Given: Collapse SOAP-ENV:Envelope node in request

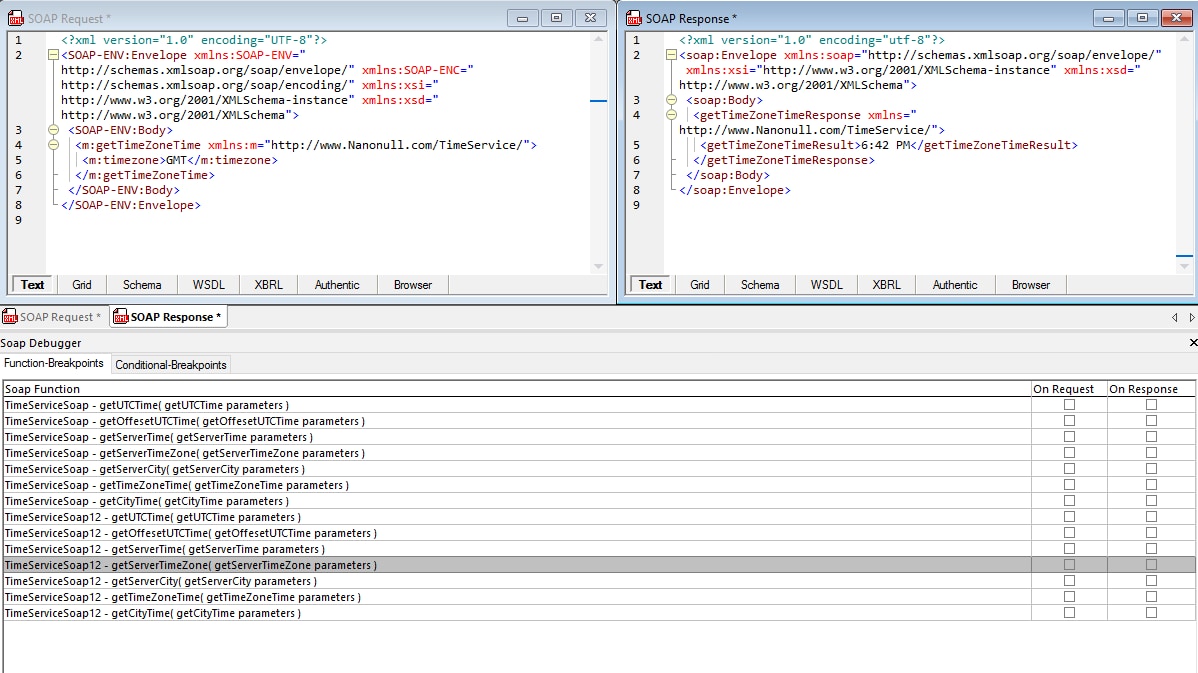Looking at the screenshot, I should [53, 55].
